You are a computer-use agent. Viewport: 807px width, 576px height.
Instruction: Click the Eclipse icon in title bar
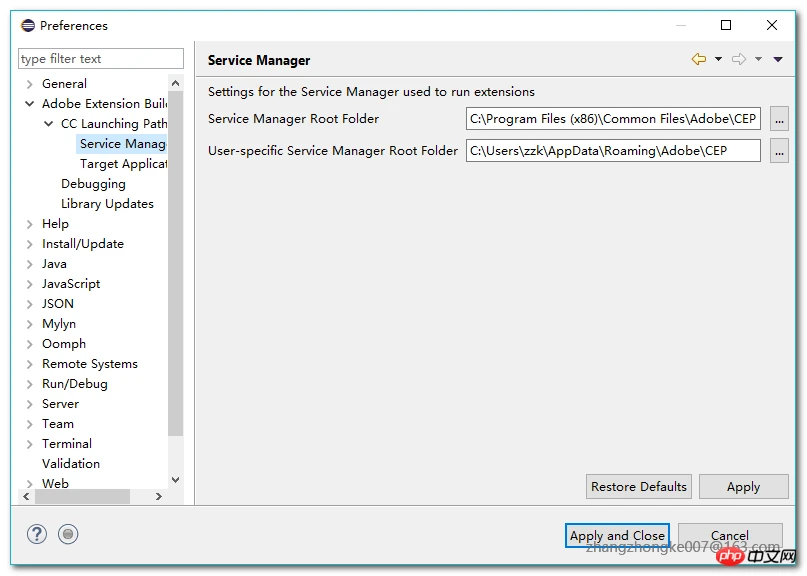(28, 25)
